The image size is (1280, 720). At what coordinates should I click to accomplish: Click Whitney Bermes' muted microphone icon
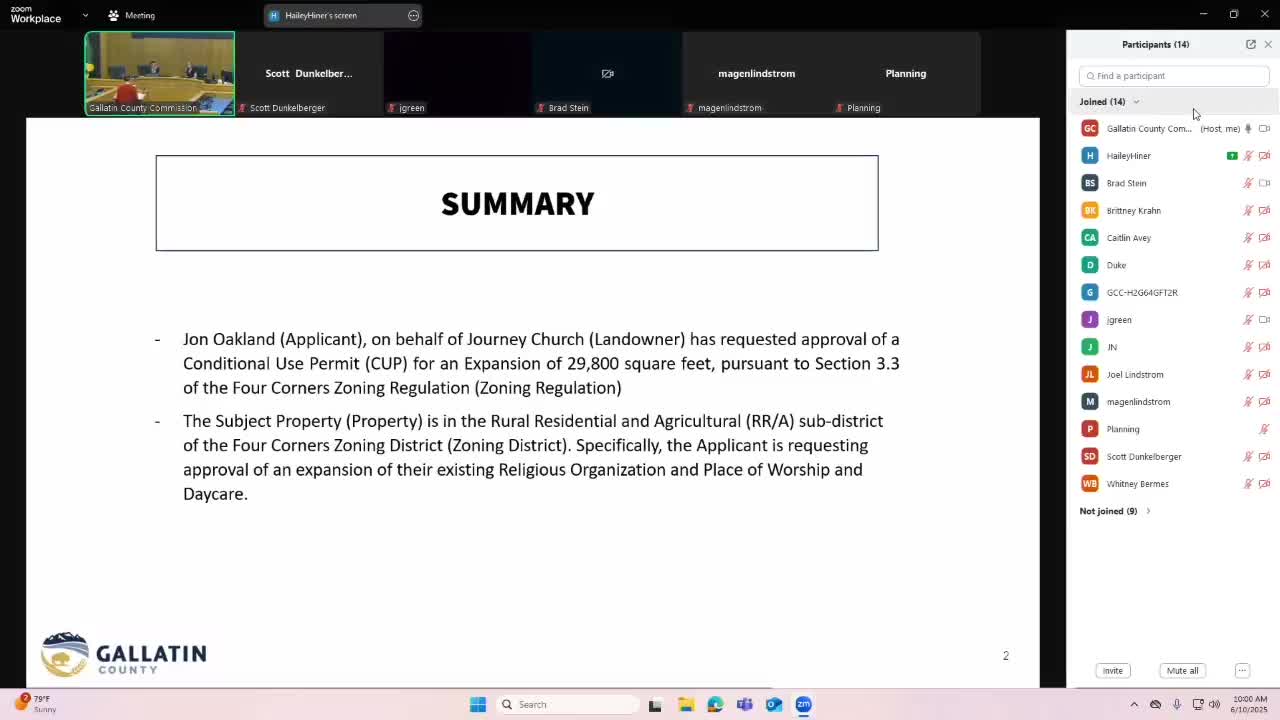1248,484
